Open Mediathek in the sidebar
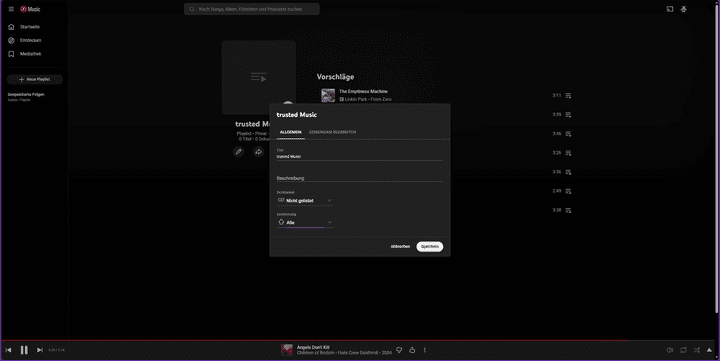The image size is (720, 361). click(30, 54)
